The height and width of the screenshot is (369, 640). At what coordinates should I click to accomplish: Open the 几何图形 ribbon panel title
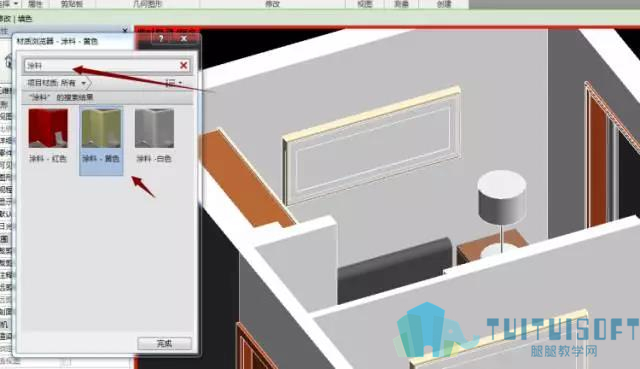point(148,4)
